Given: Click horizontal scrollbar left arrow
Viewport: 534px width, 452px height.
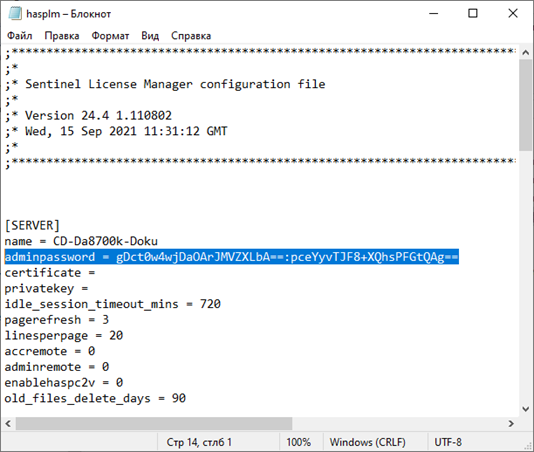Looking at the screenshot, I should point(8,423).
